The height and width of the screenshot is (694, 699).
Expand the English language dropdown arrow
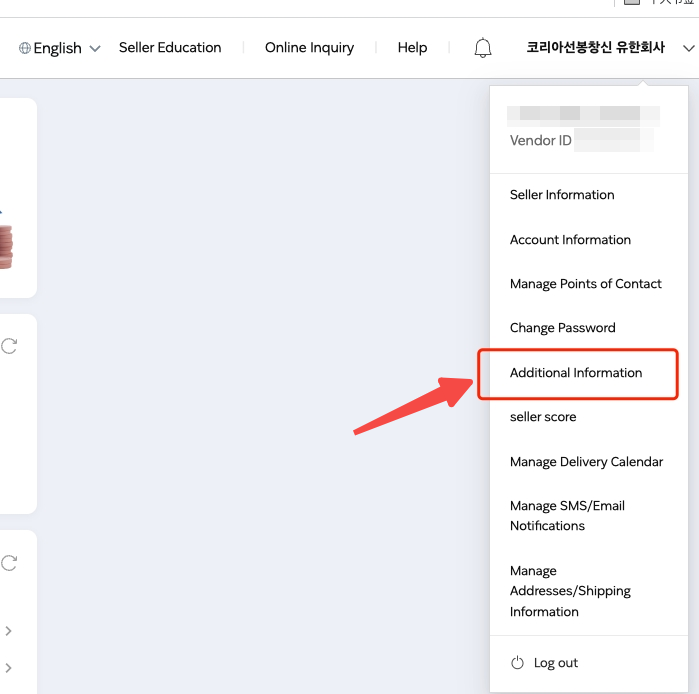coord(95,48)
